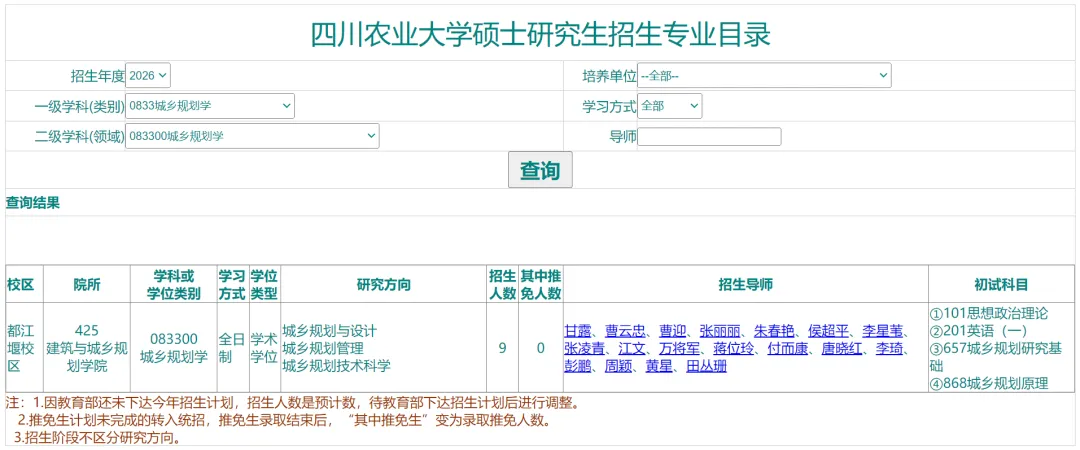Click exempted count value 0
1080x450 pixels.
(x=541, y=348)
